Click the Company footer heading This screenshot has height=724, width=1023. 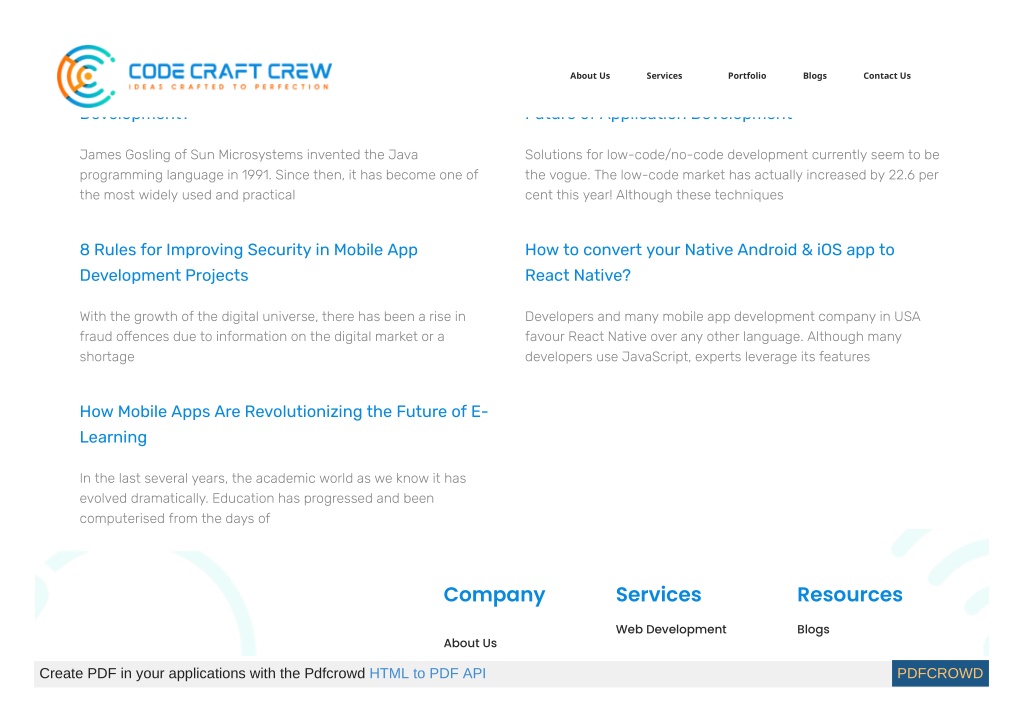click(494, 595)
